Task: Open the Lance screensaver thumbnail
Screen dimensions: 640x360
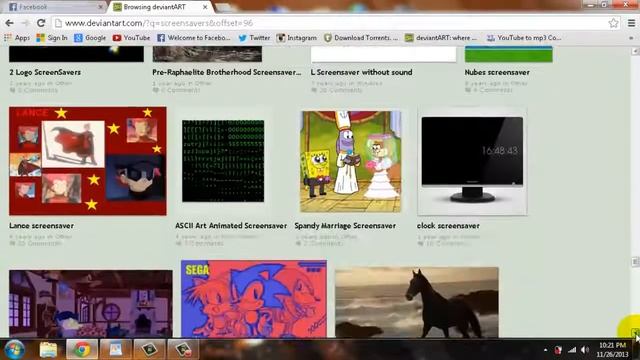Action: (88, 161)
